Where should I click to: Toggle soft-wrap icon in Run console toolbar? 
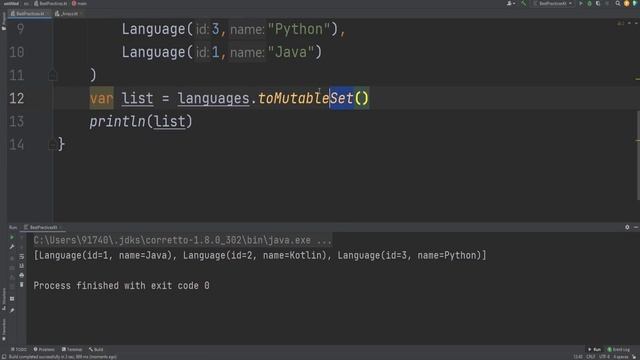[22, 256]
